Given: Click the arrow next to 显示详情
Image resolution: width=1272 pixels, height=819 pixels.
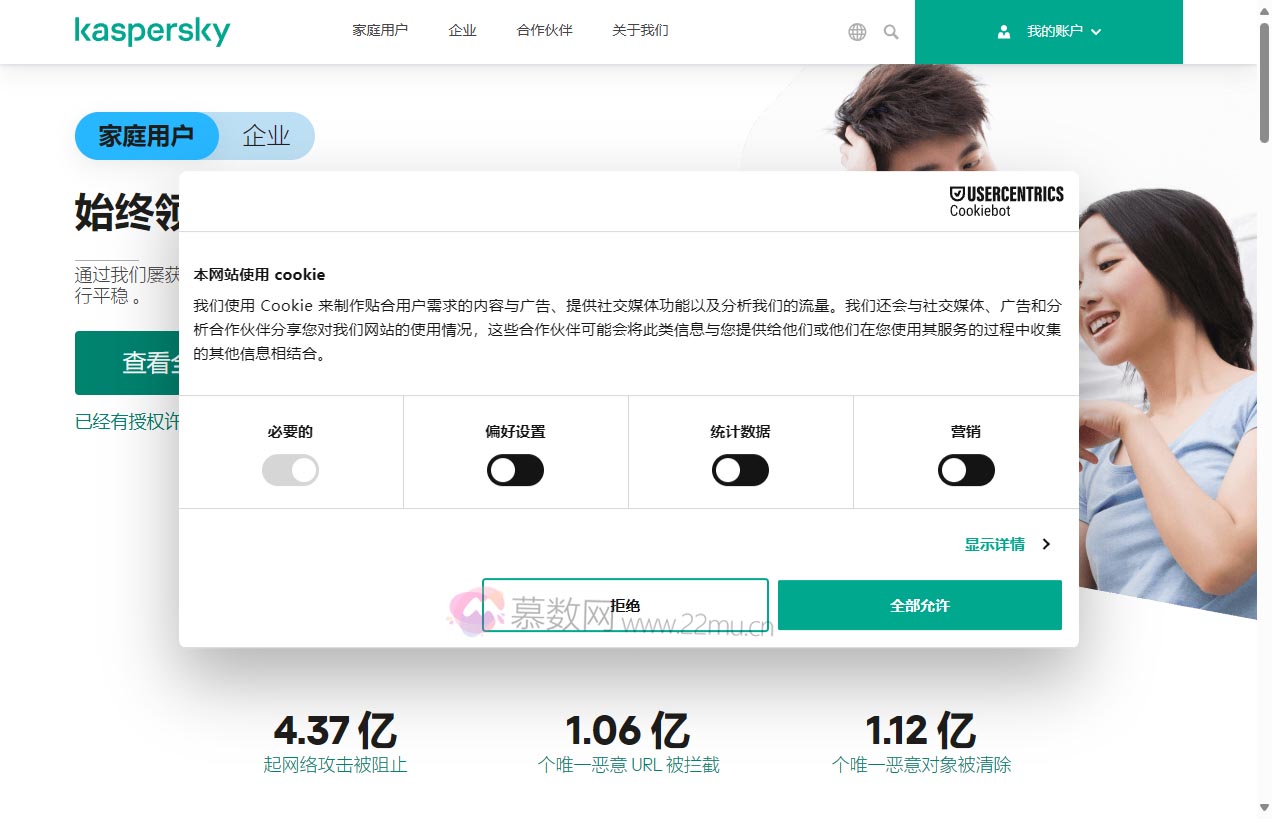Looking at the screenshot, I should point(1046,545).
